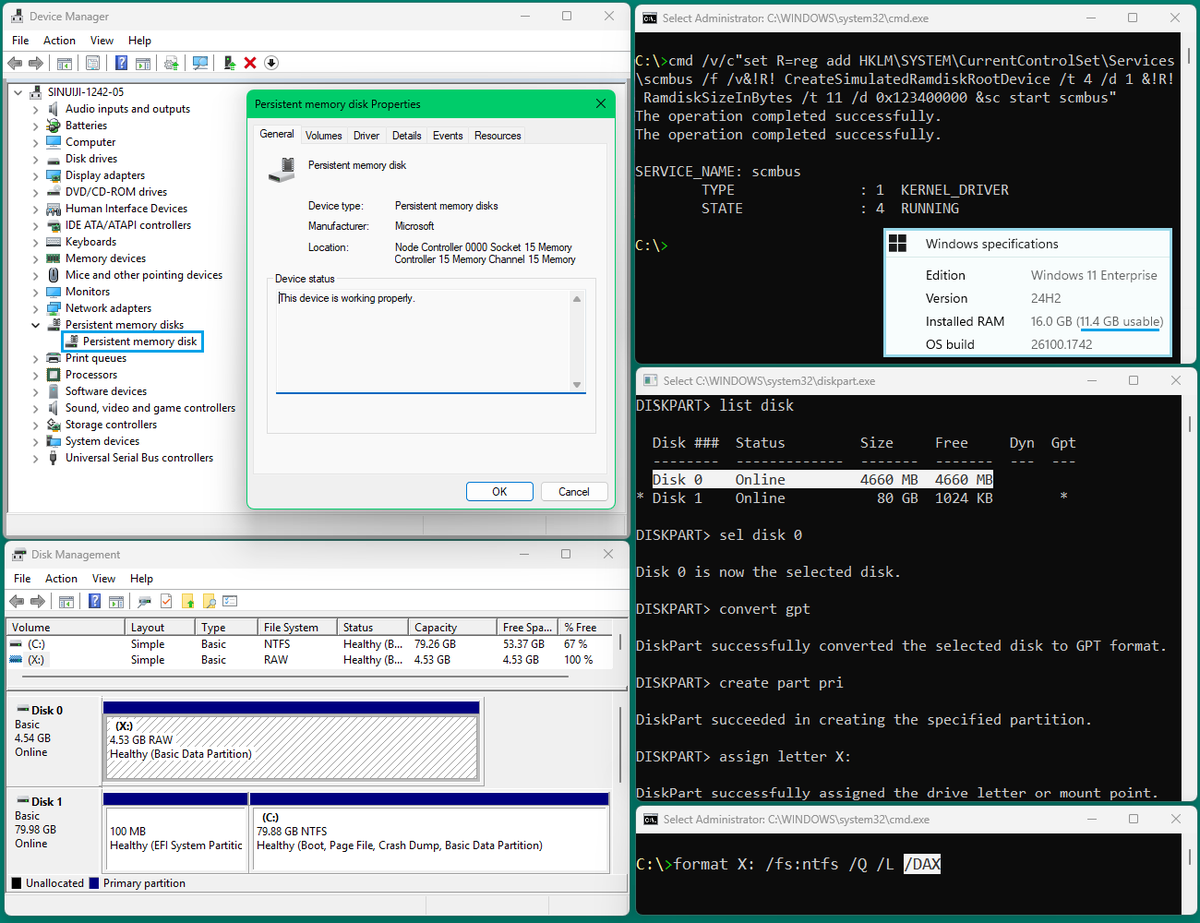Open the Driver tab in Properties
This screenshot has height=923, width=1200.
[366, 135]
